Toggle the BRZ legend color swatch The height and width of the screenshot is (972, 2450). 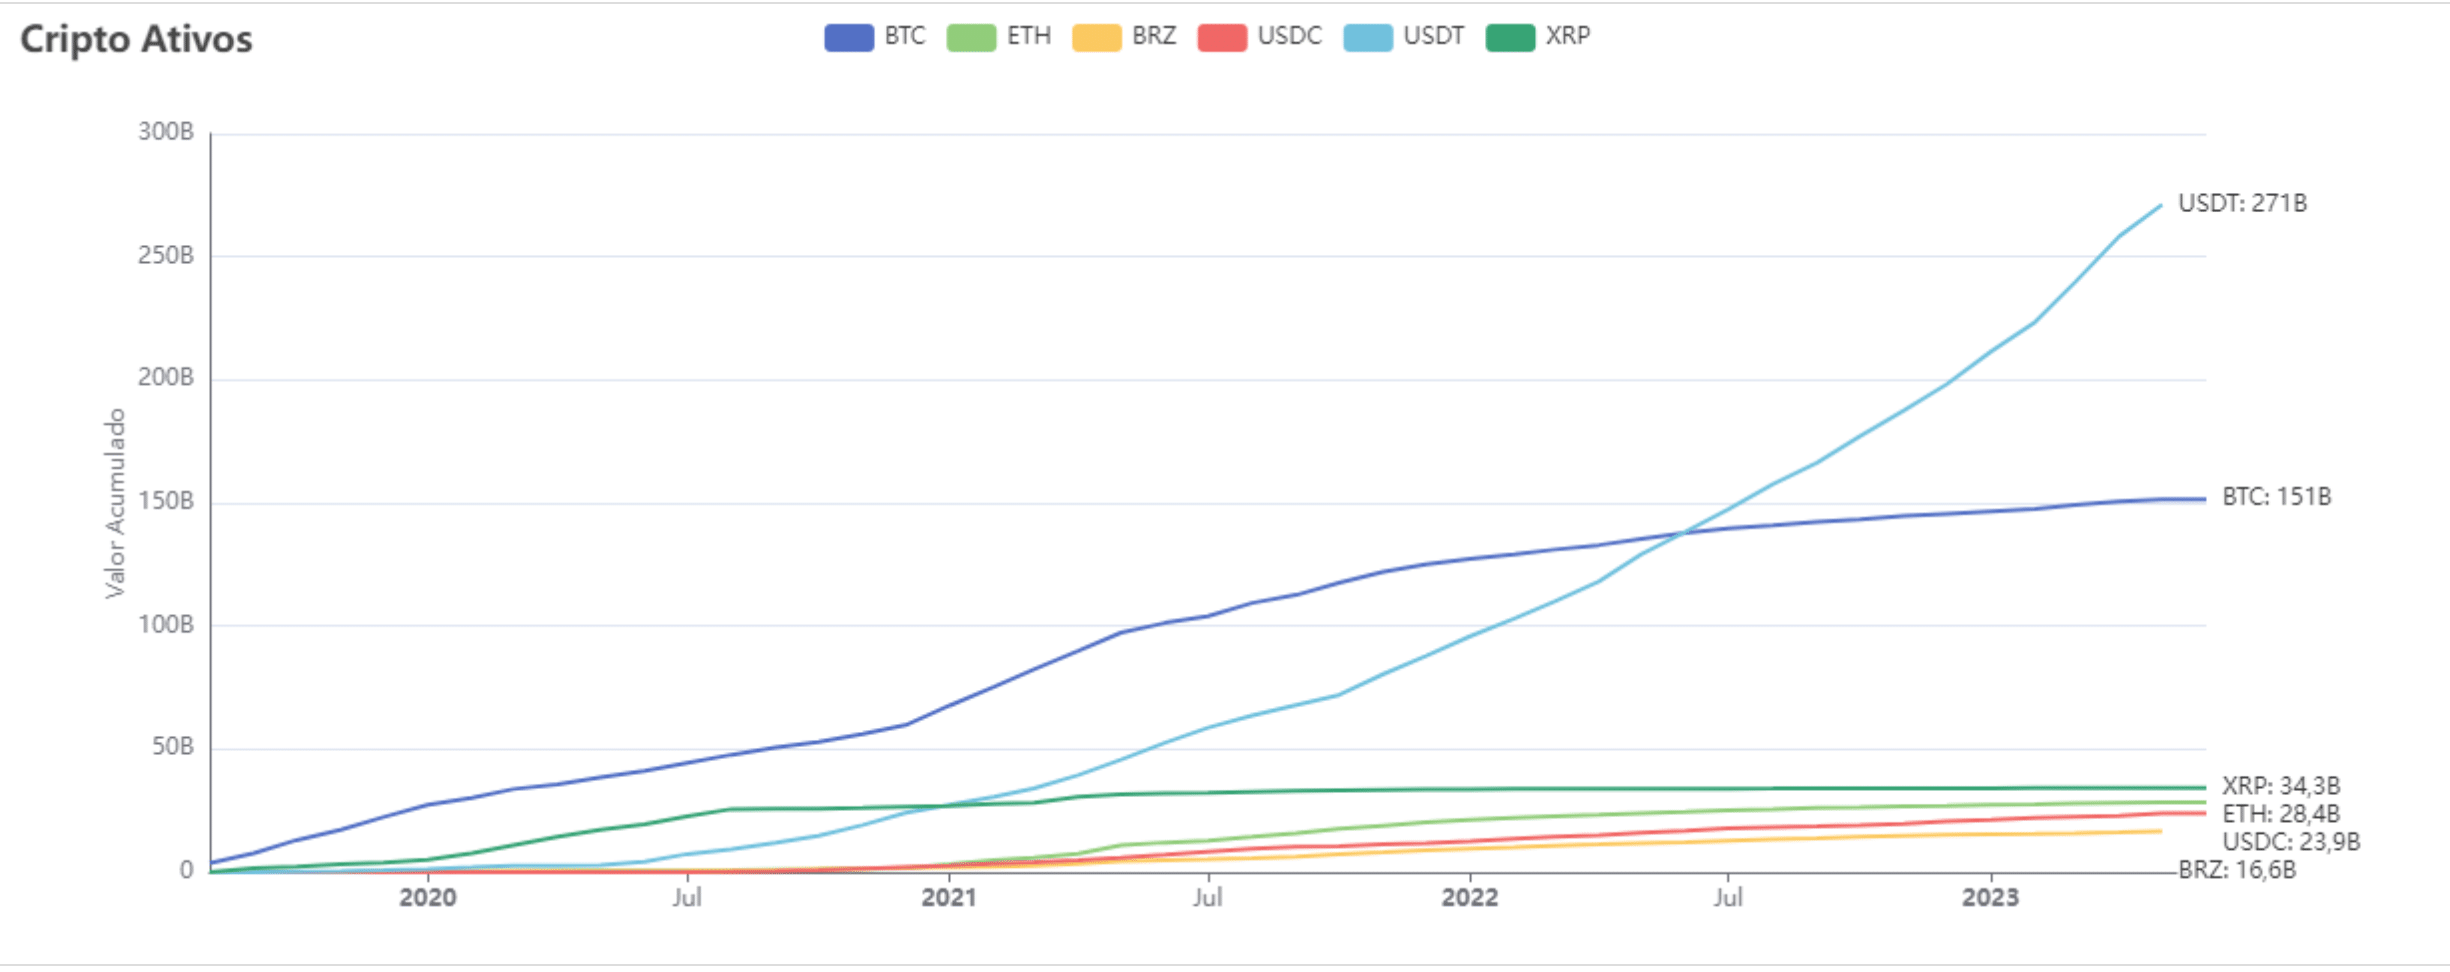(x=1096, y=38)
